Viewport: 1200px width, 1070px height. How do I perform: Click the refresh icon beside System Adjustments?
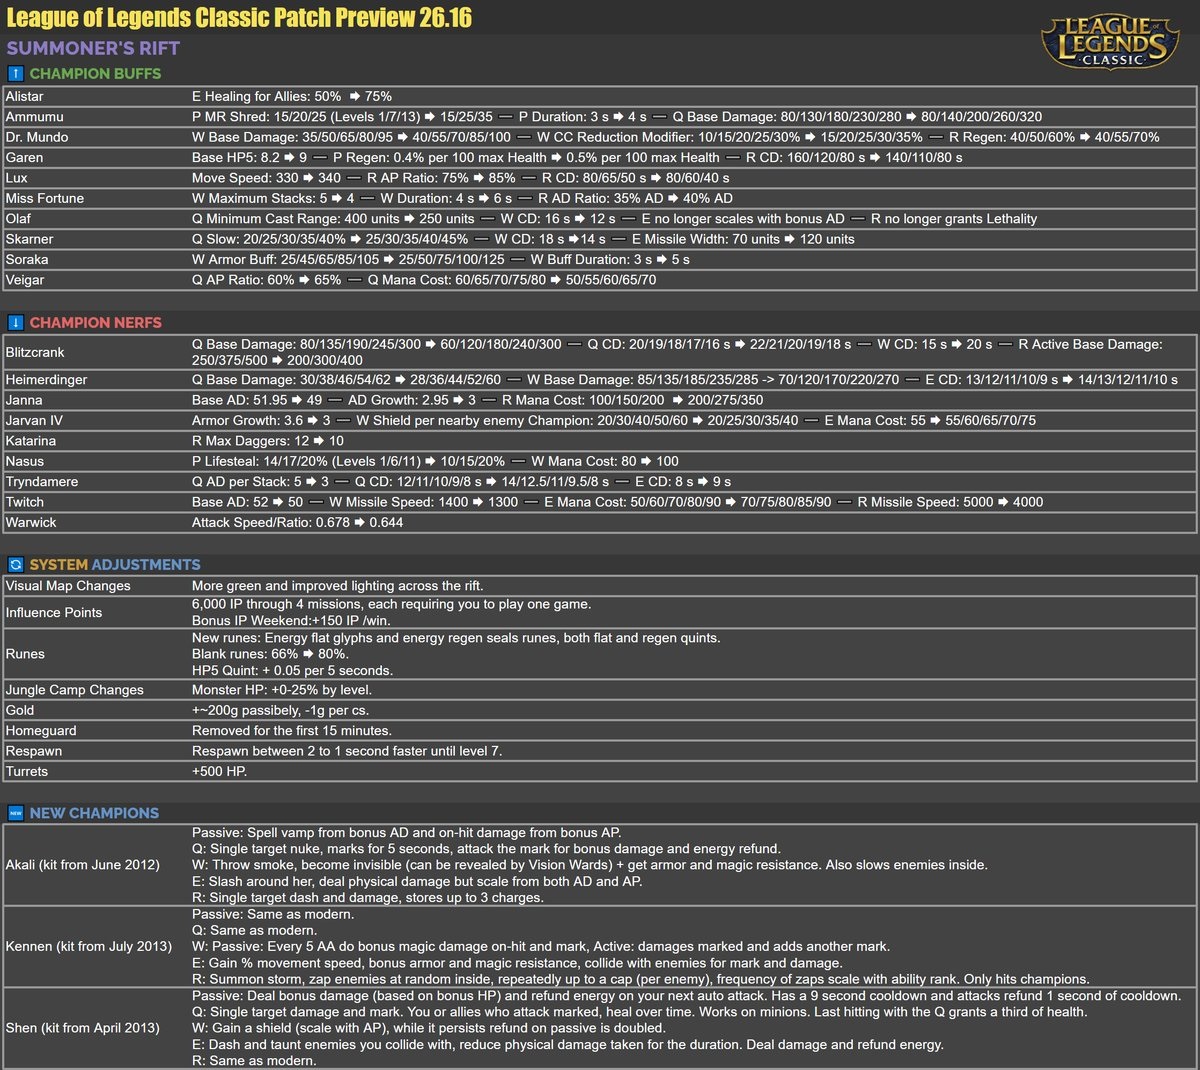[15, 564]
